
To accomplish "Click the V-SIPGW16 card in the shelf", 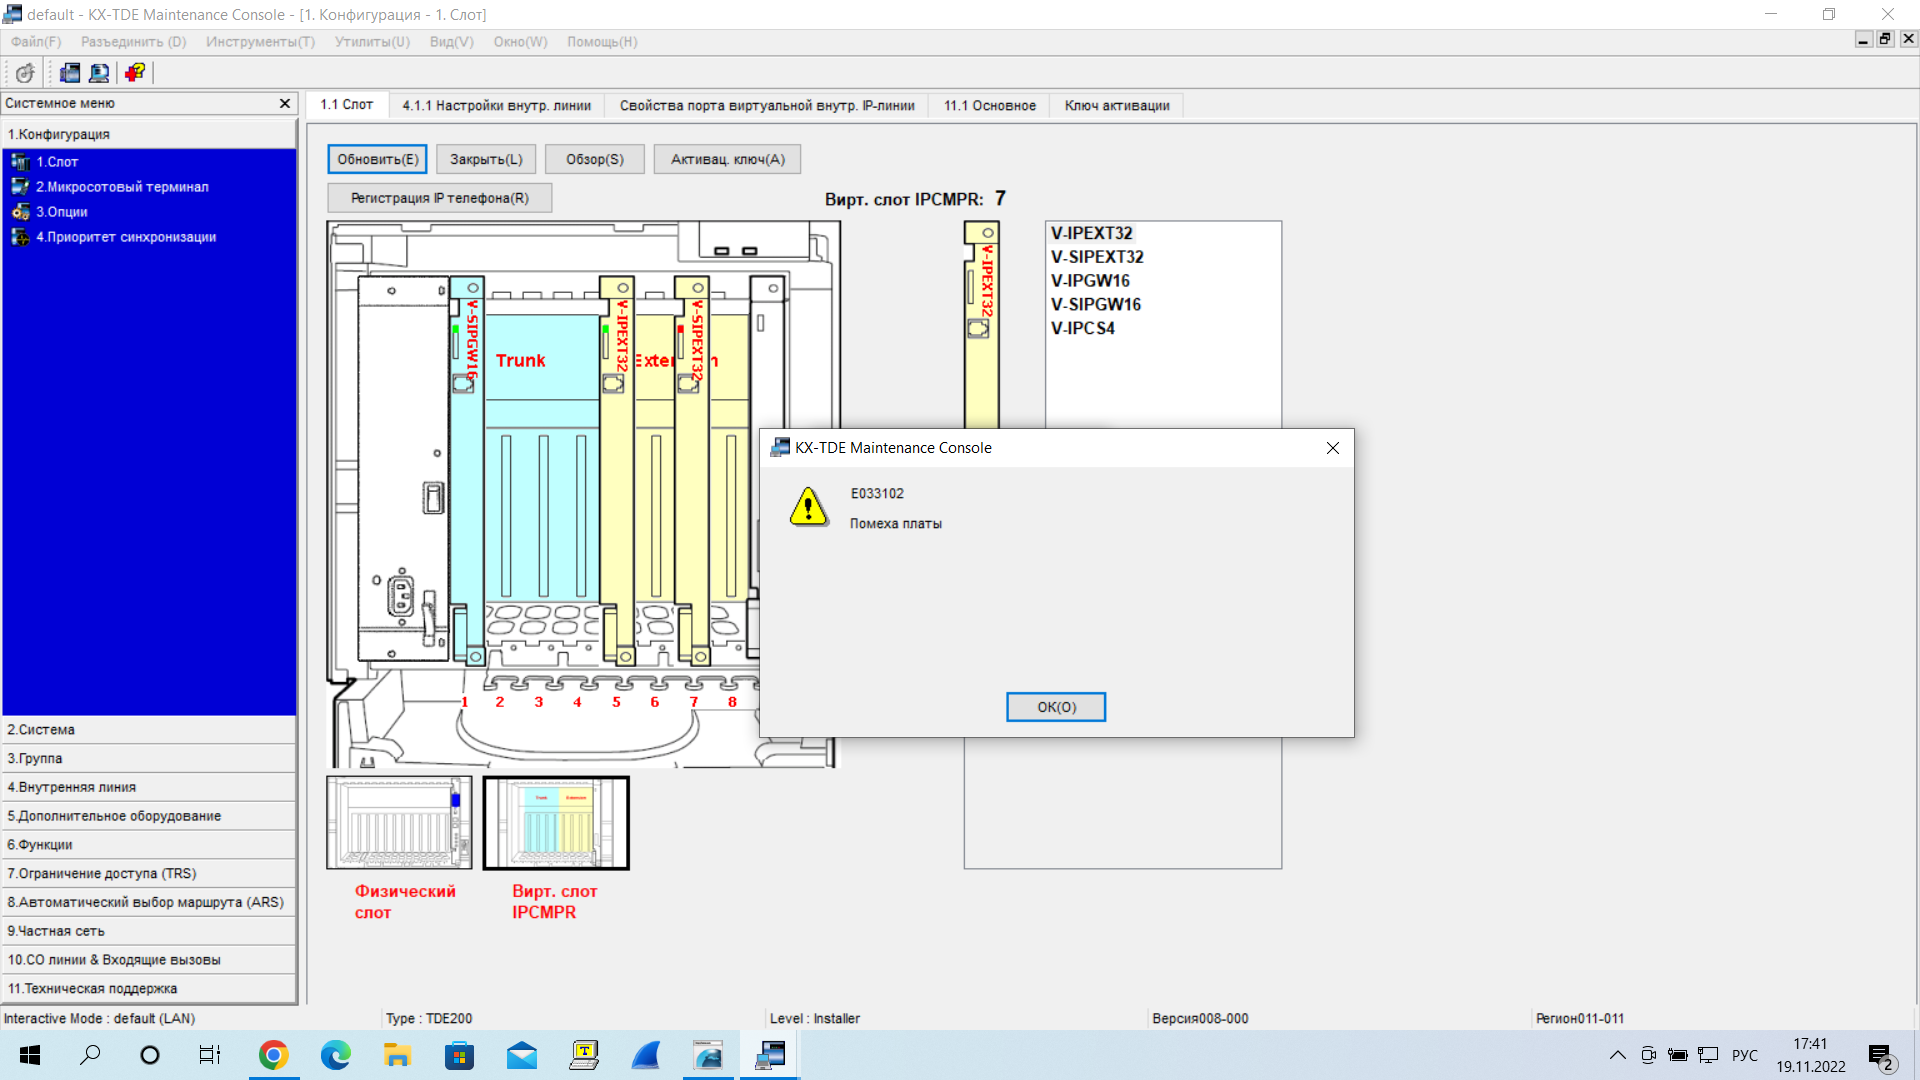I will [x=467, y=470].
